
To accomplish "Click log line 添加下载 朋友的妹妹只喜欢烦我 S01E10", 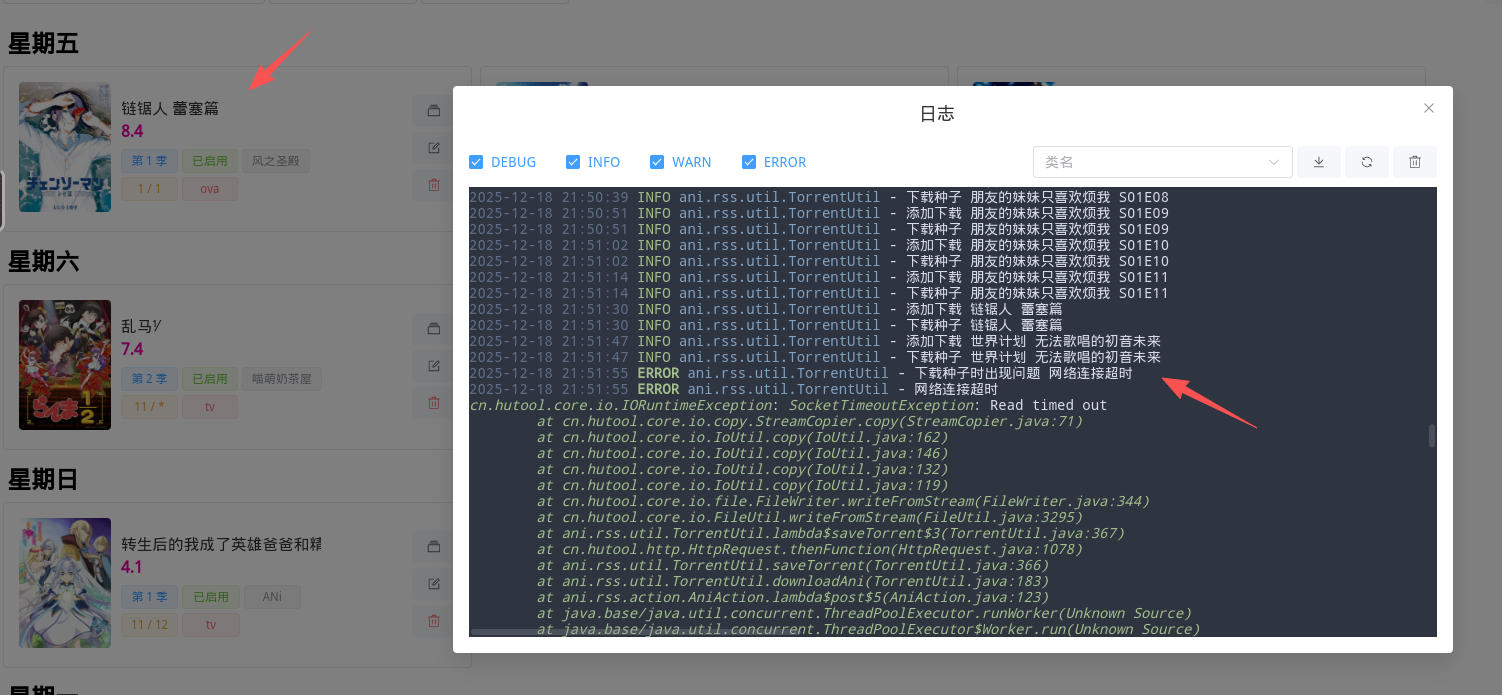I will tap(819, 245).
